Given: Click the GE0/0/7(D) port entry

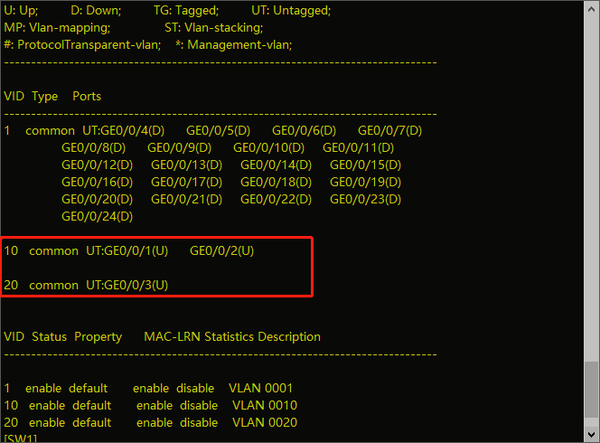Looking at the screenshot, I should 390,131.
